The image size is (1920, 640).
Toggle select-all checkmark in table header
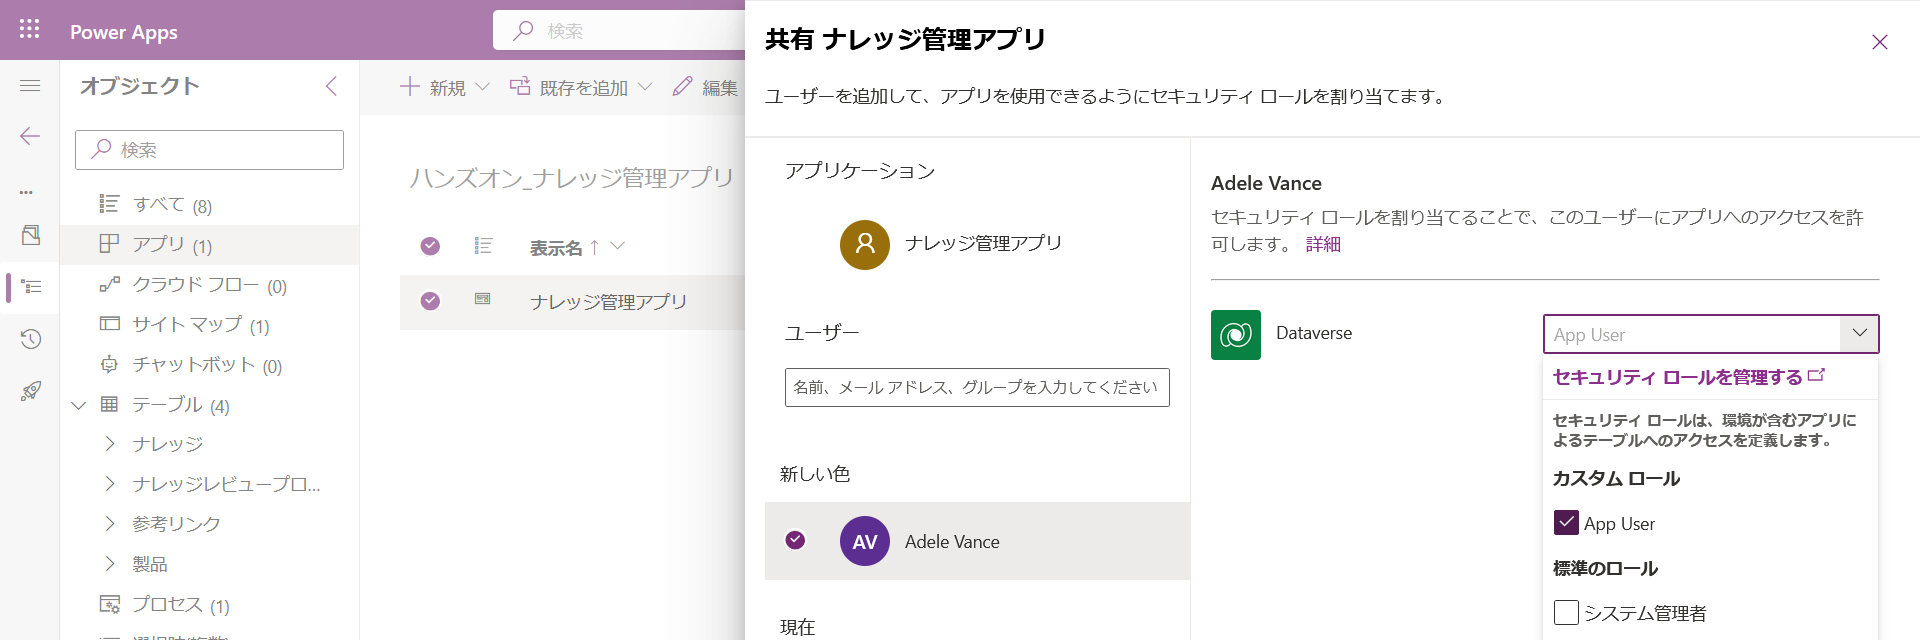coord(430,246)
